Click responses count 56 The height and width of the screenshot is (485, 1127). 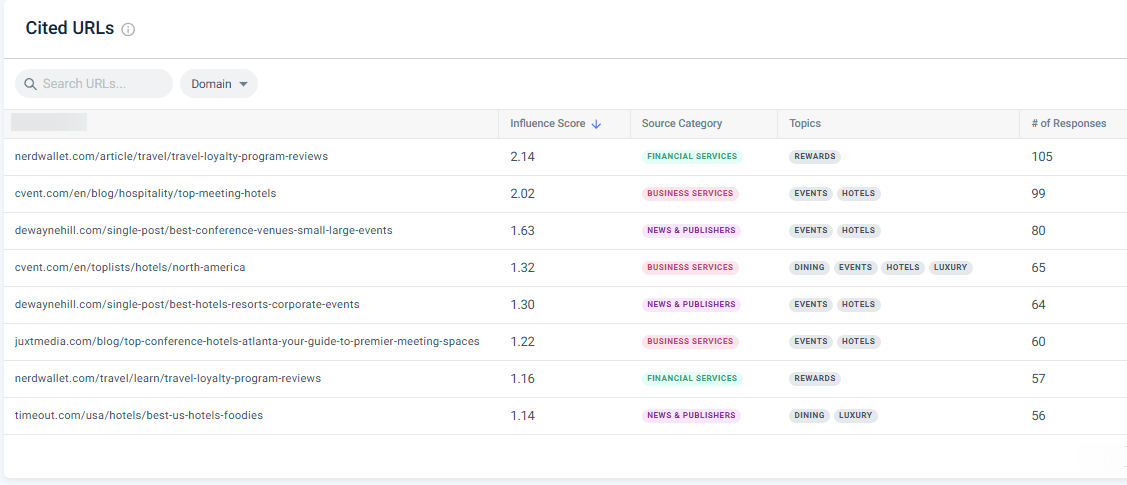click(1039, 416)
